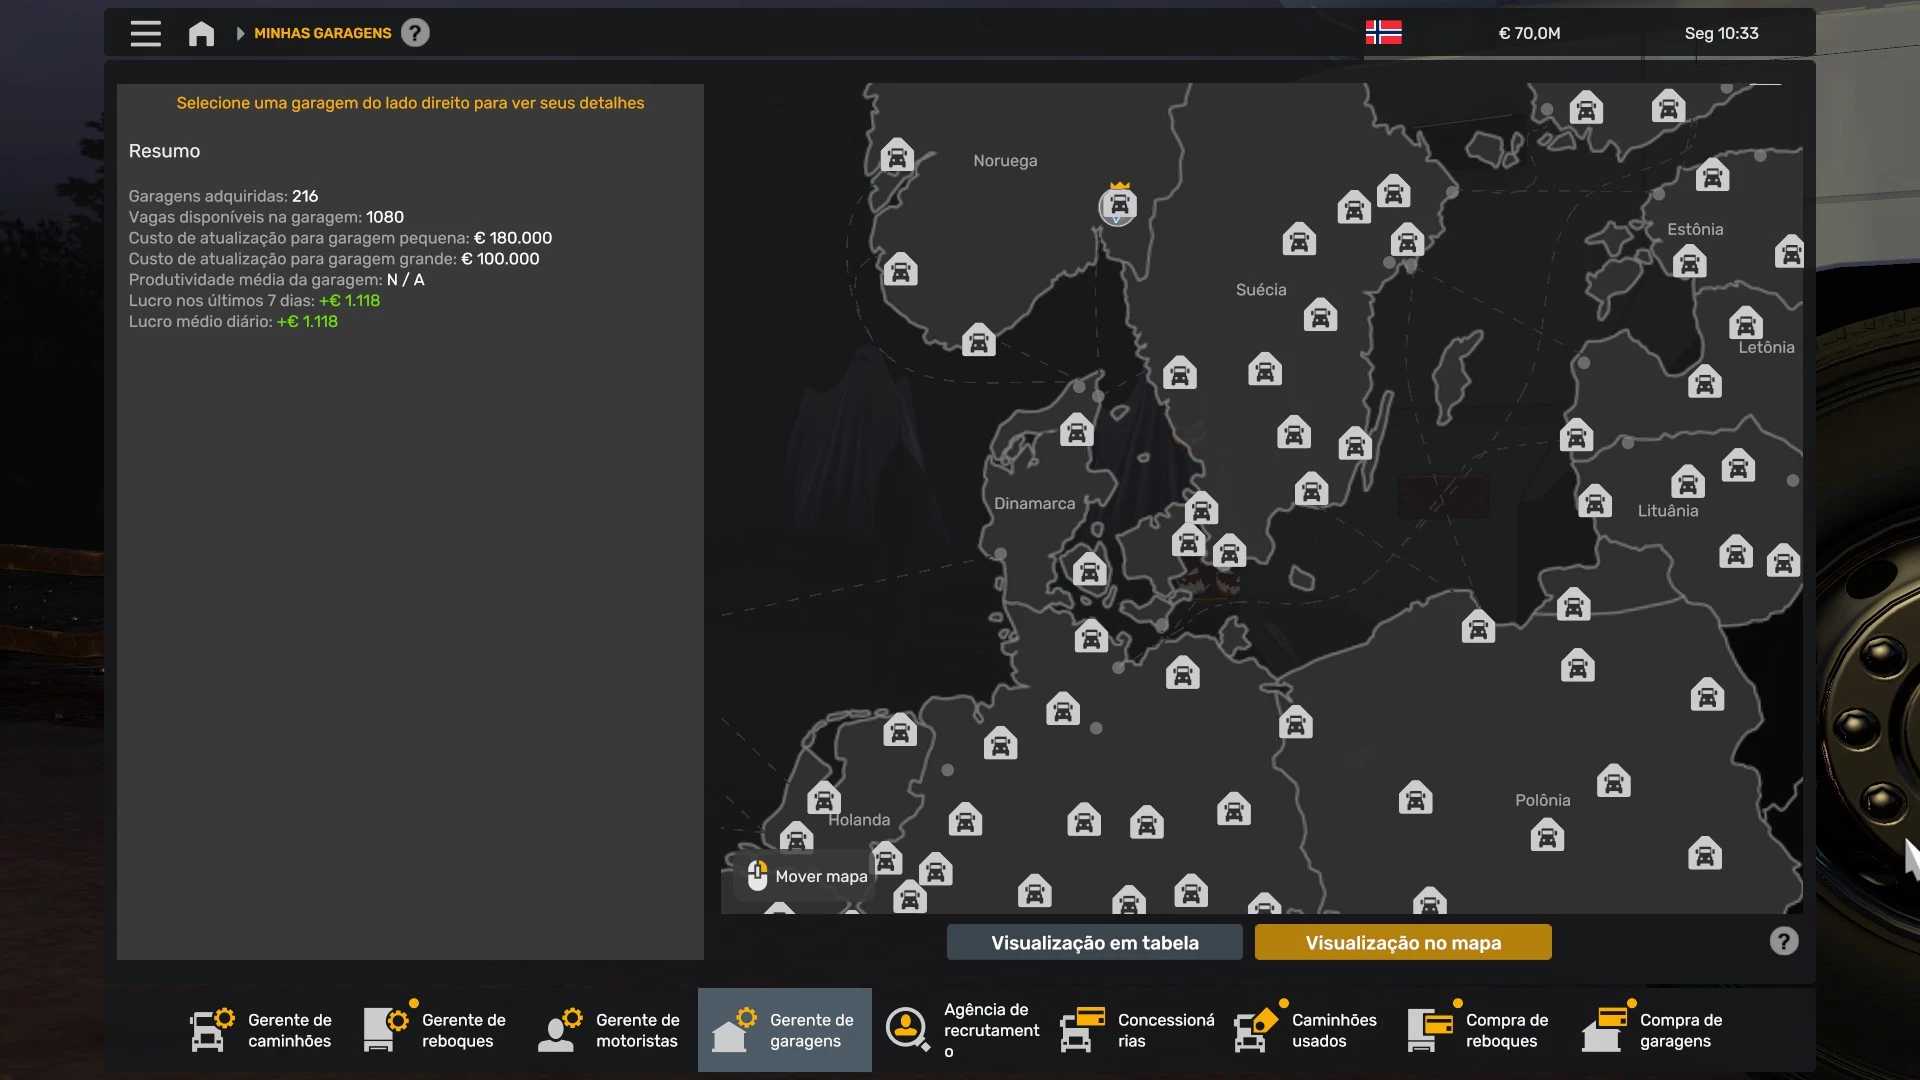Open Gerente de motoristas tab
This screenshot has height=1080, width=1920.
coord(610,1030)
